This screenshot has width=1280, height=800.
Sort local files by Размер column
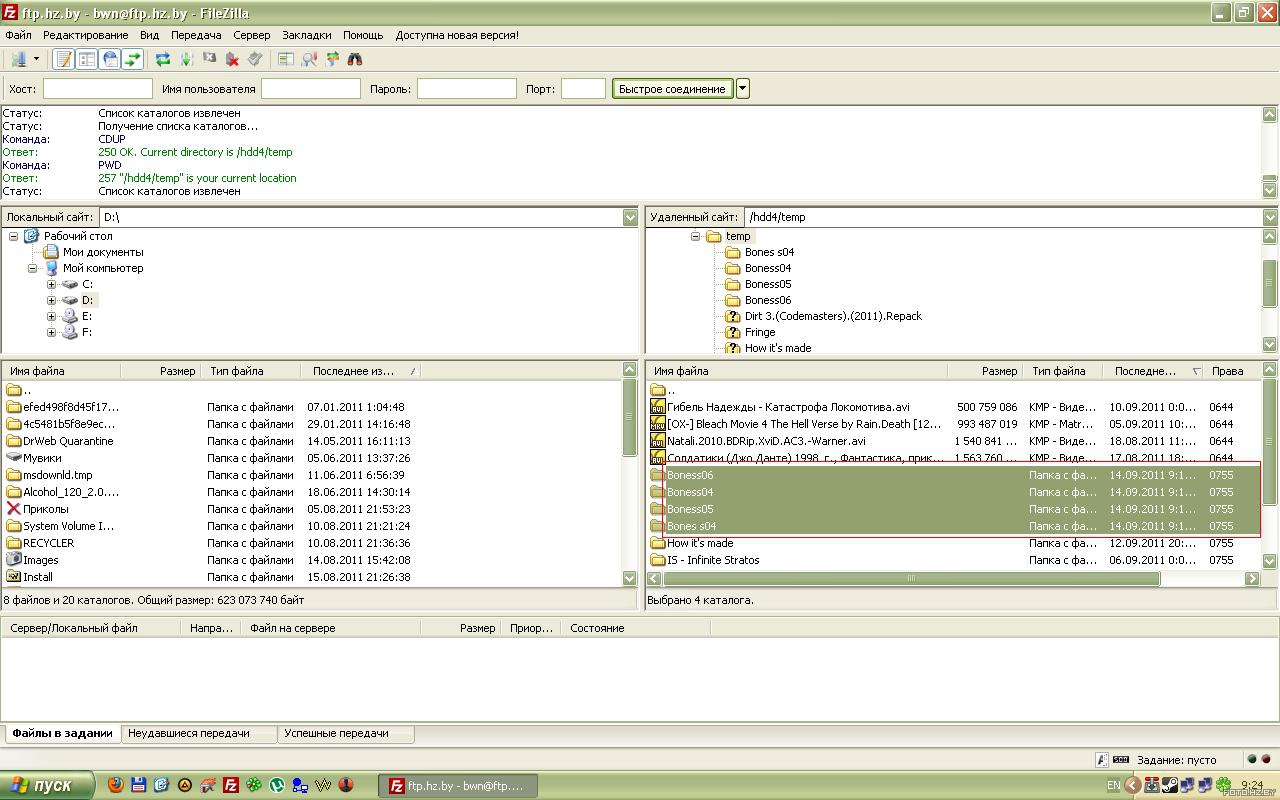[160, 371]
